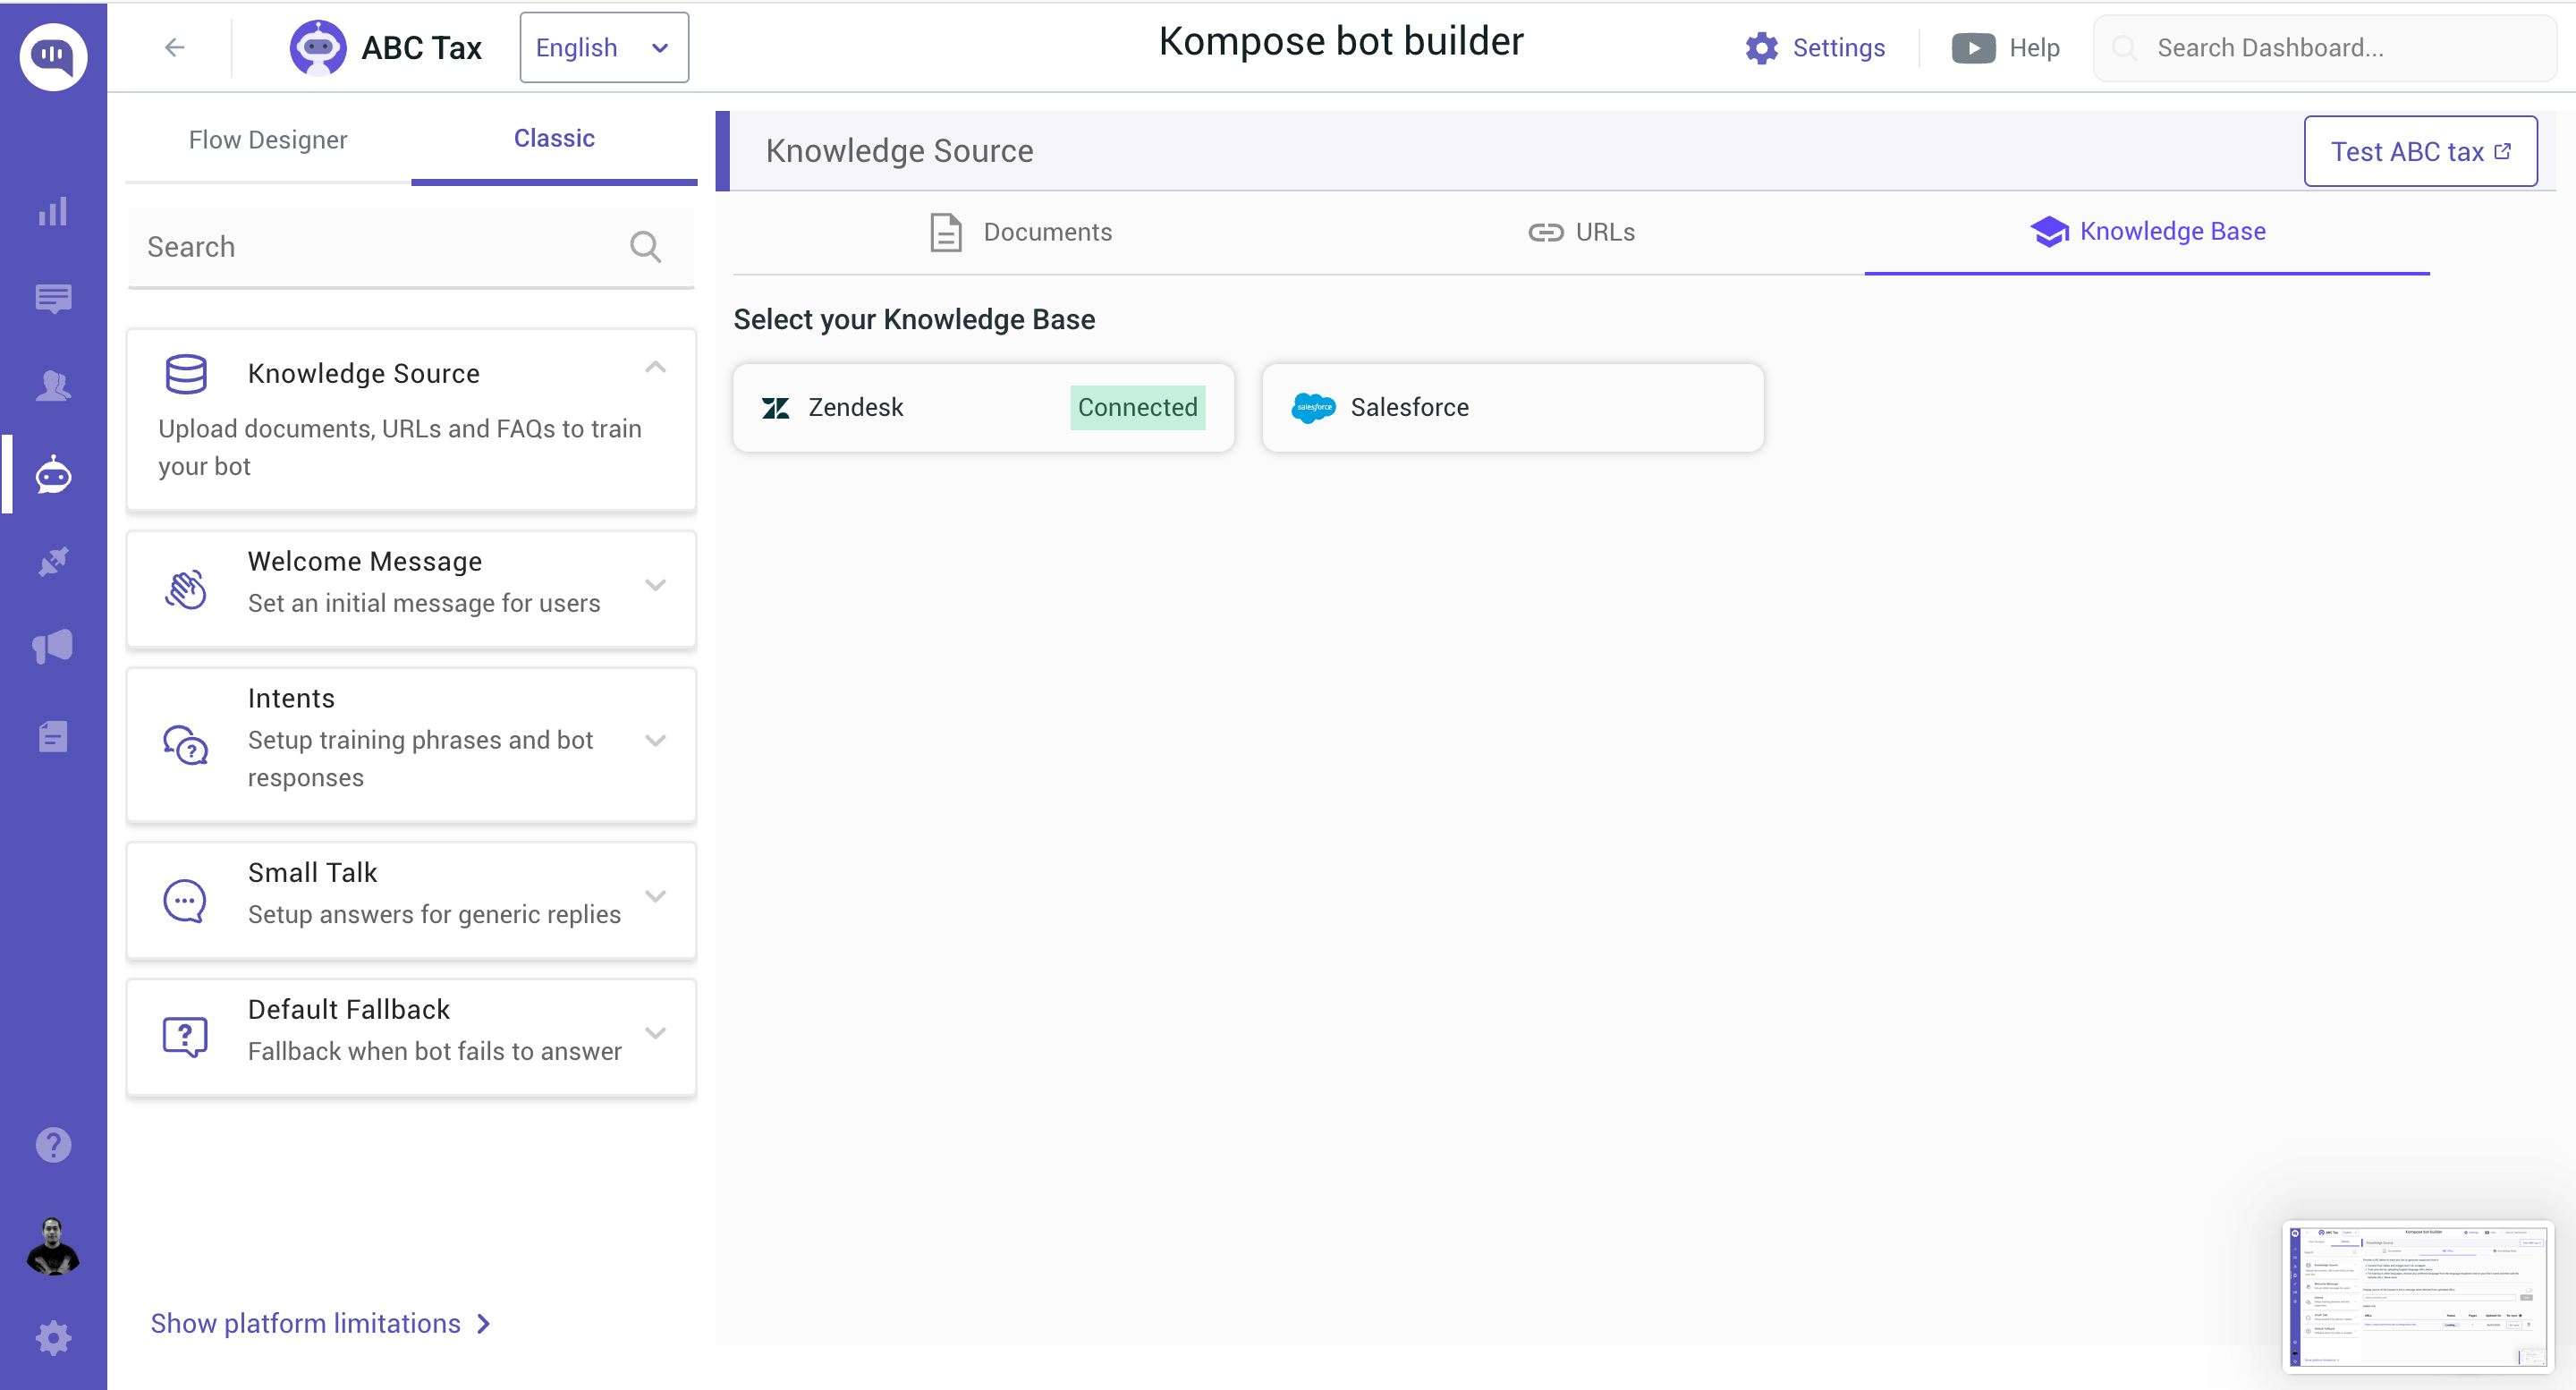Click the search magnifier icon in sidebar panel
This screenshot has width=2576, height=1390.
[x=645, y=247]
